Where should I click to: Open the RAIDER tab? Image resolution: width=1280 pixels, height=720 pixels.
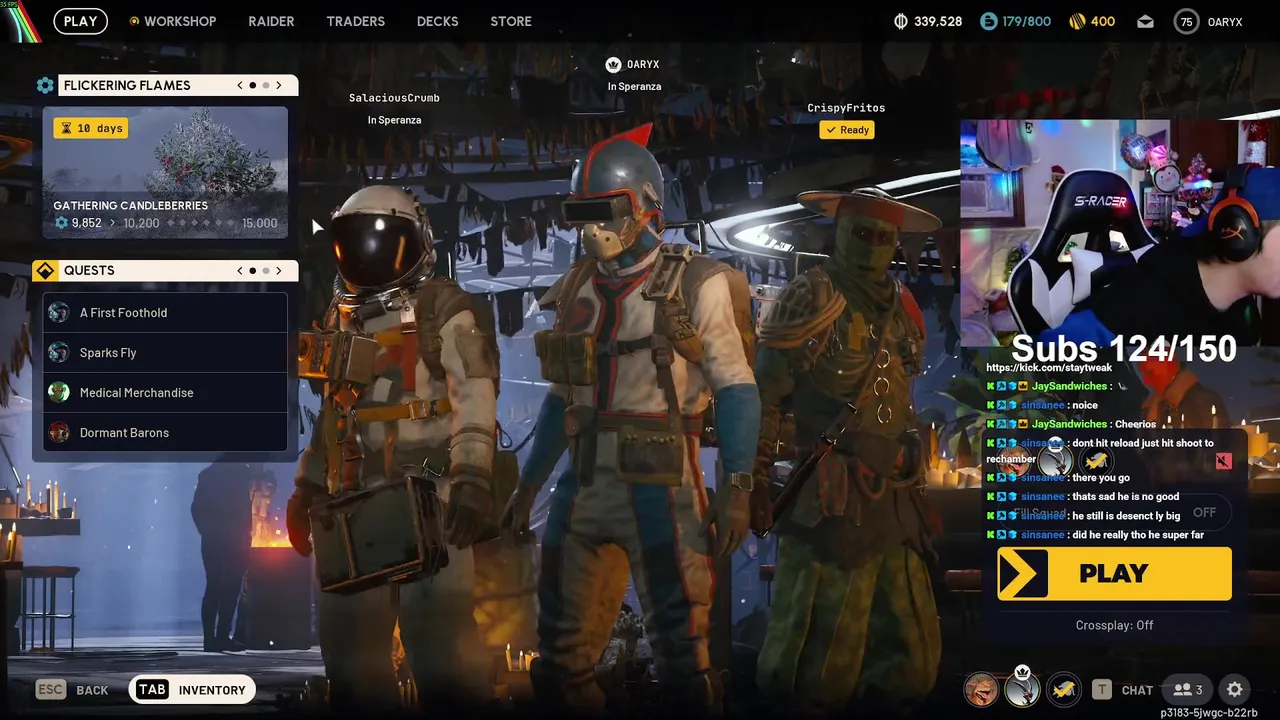[x=271, y=21]
